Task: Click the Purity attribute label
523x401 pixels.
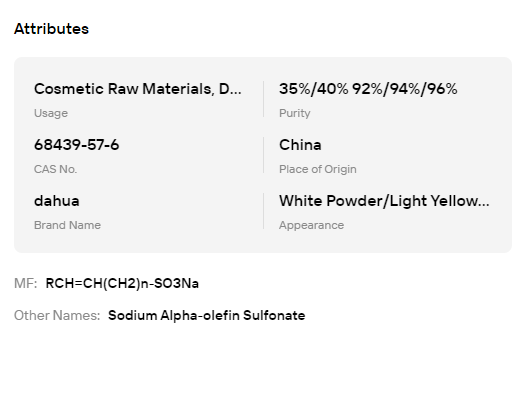Action: (295, 113)
